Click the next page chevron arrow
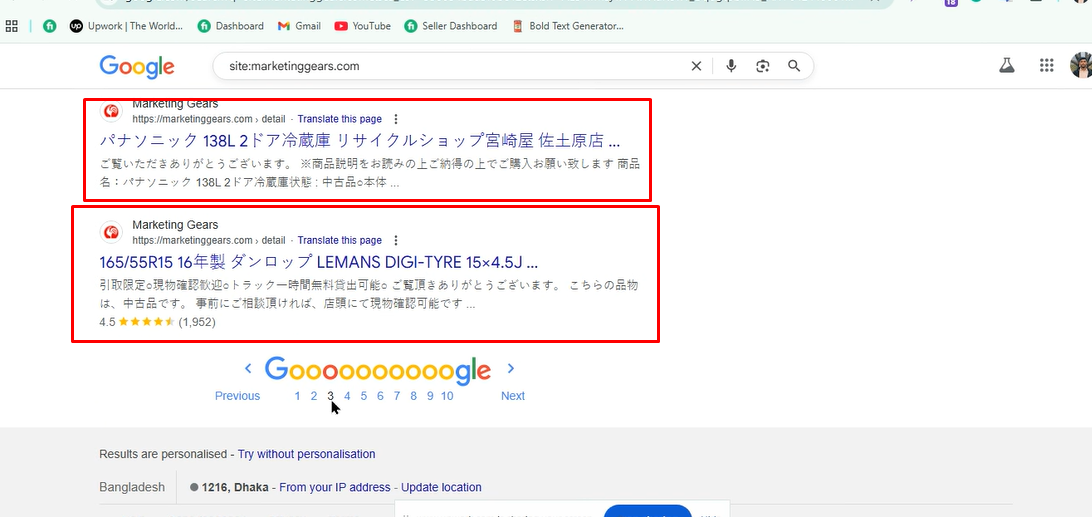The image size is (1092, 517). 510,369
